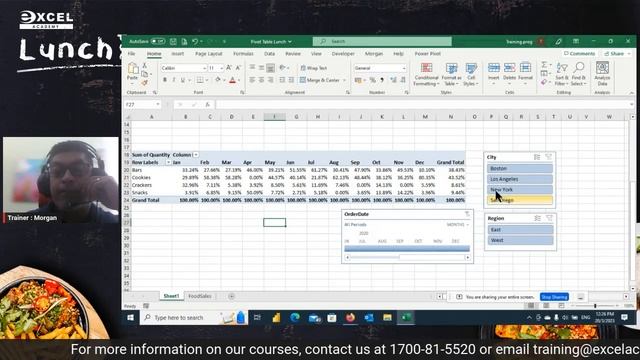Click the Comments button
640x360 pixels.
click(x=579, y=53)
